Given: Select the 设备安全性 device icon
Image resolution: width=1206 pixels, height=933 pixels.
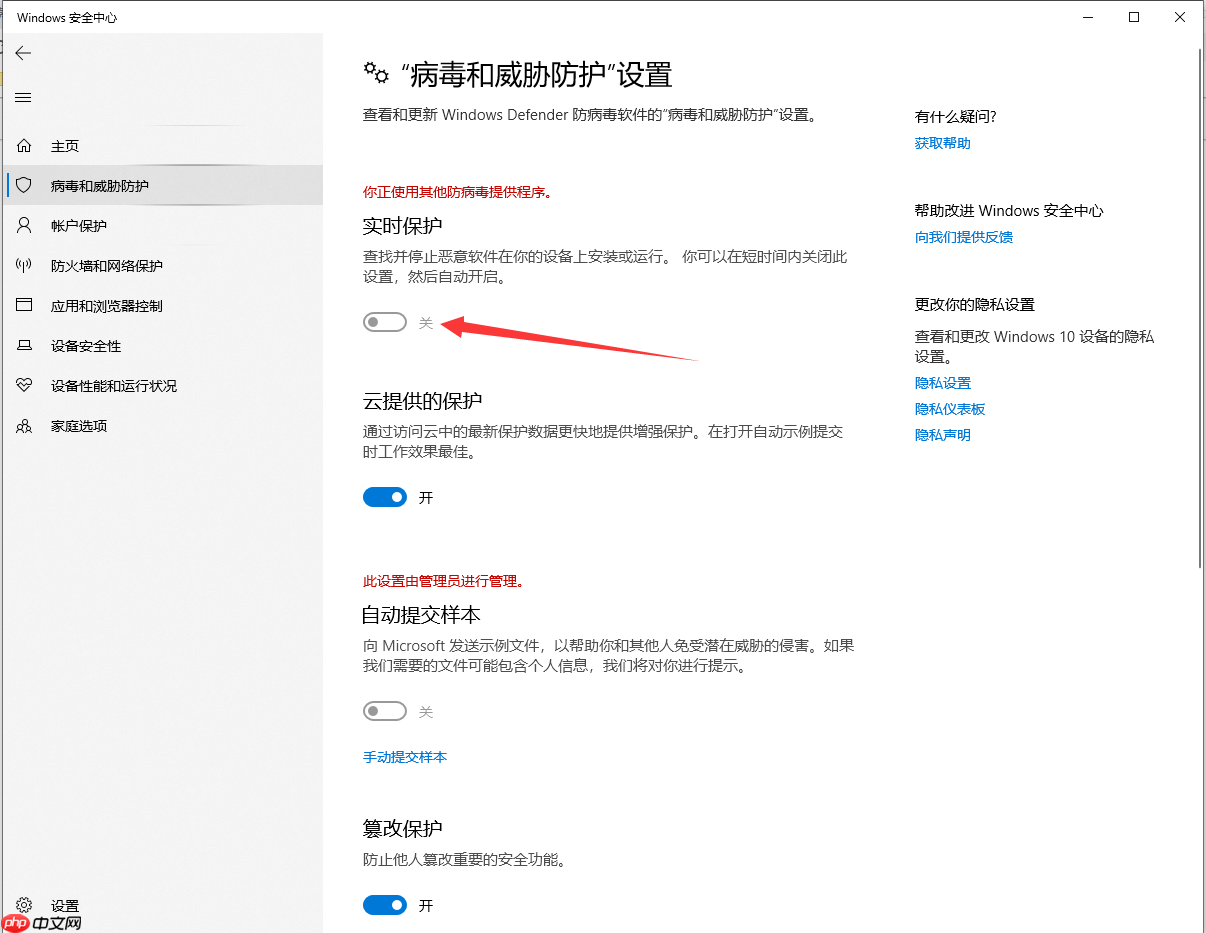Looking at the screenshot, I should point(23,345).
